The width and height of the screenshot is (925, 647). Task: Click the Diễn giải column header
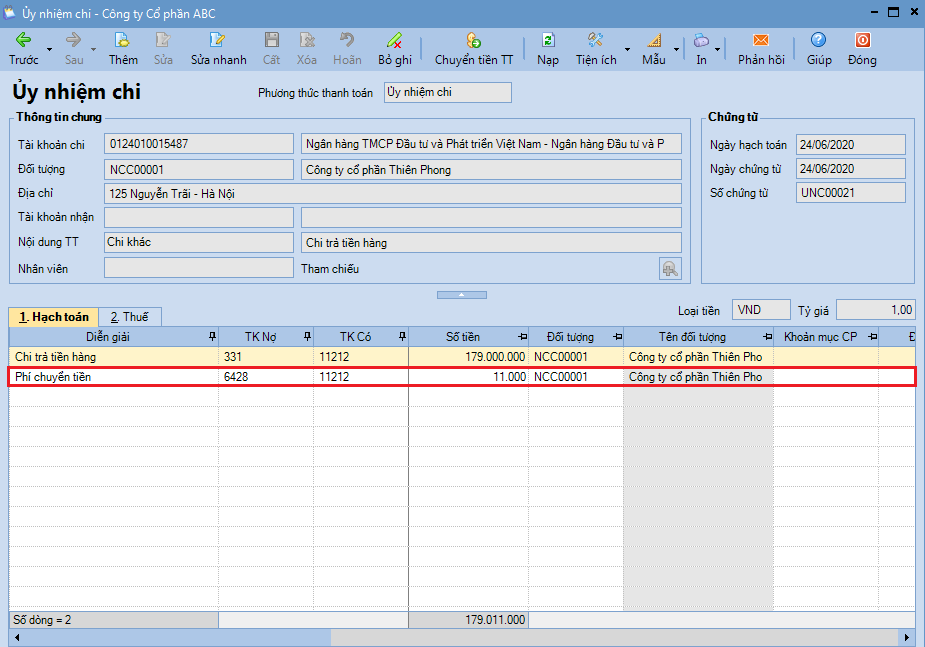click(x=108, y=337)
